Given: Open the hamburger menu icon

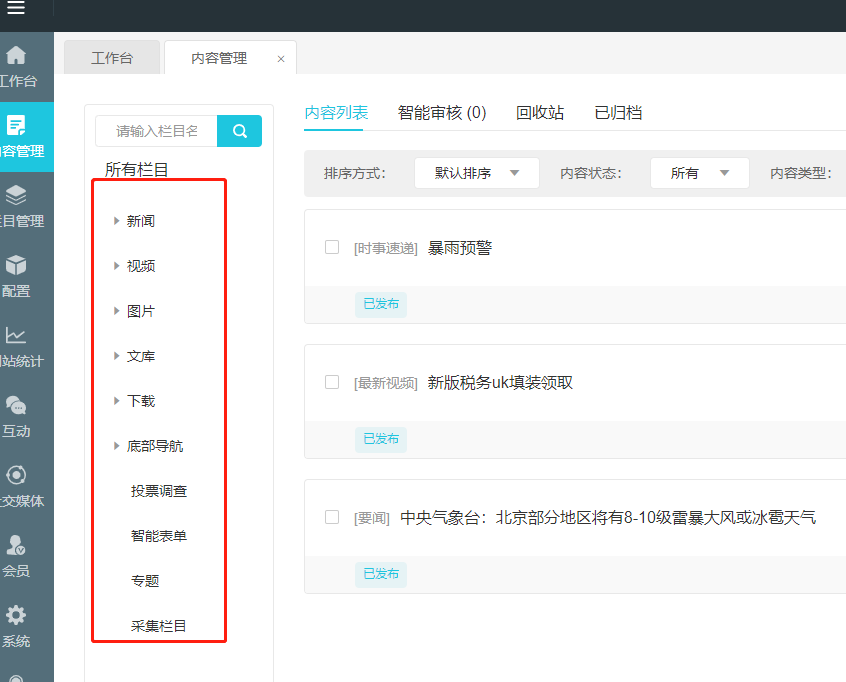Looking at the screenshot, I should click(16, 10).
